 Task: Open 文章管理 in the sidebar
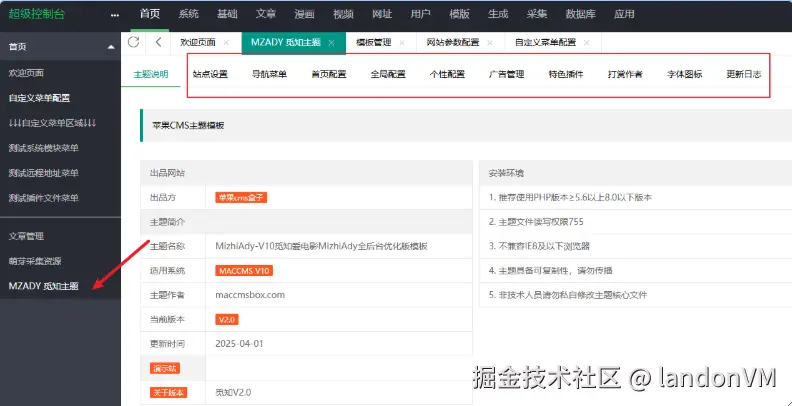26,236
